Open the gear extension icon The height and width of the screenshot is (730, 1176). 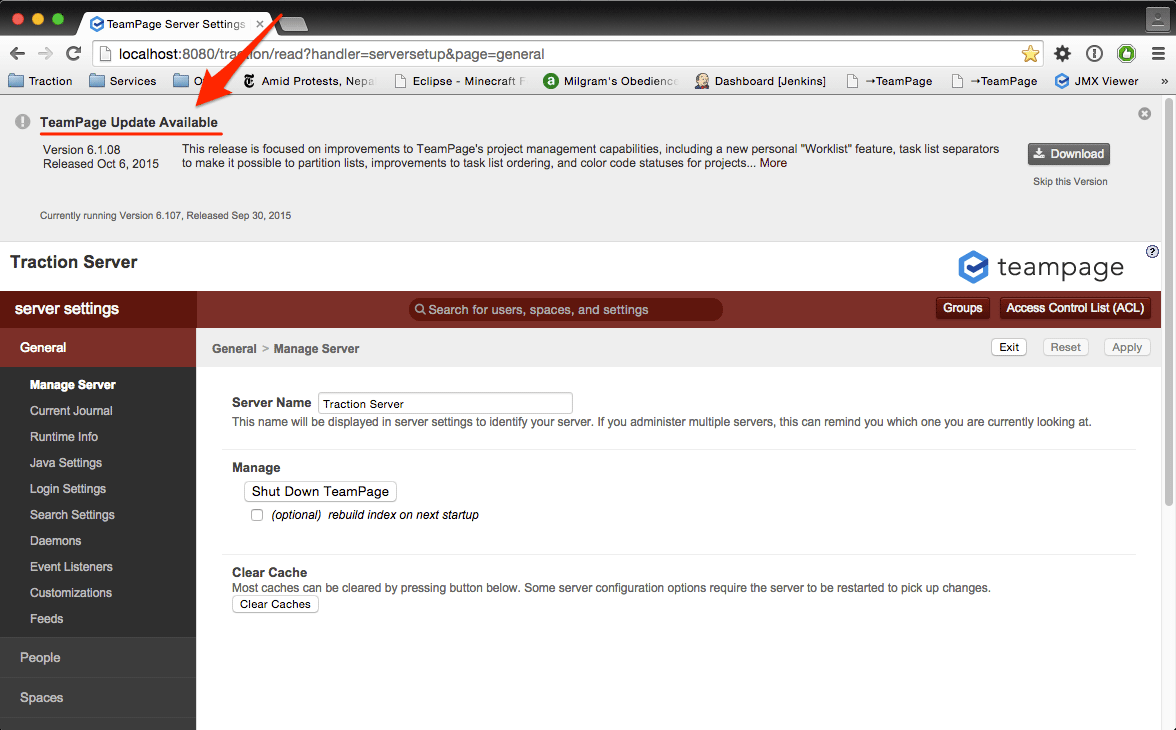(x=1062, y=53)
